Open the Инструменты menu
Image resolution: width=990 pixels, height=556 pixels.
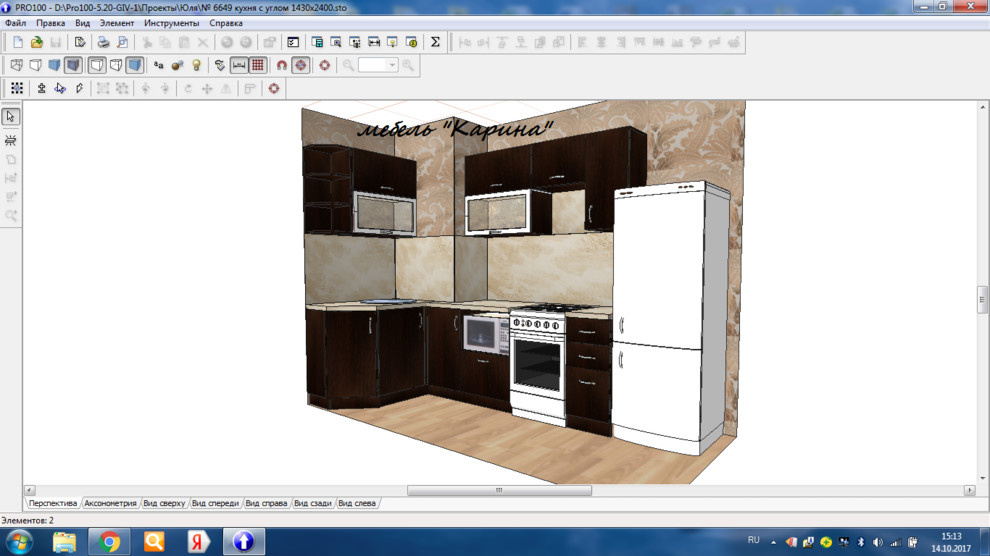click(171, 23)
